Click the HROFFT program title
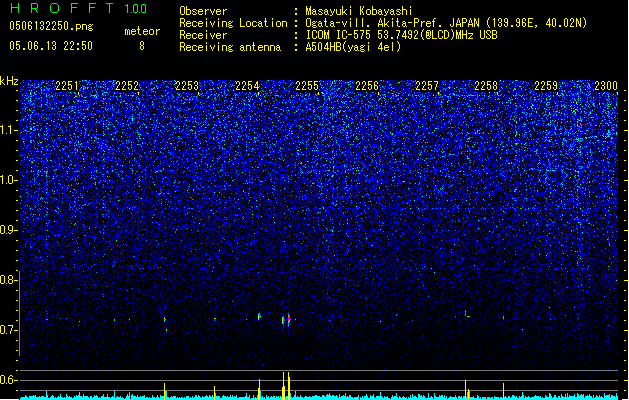This screenshot has width=629, height=400. click(62, 8)
